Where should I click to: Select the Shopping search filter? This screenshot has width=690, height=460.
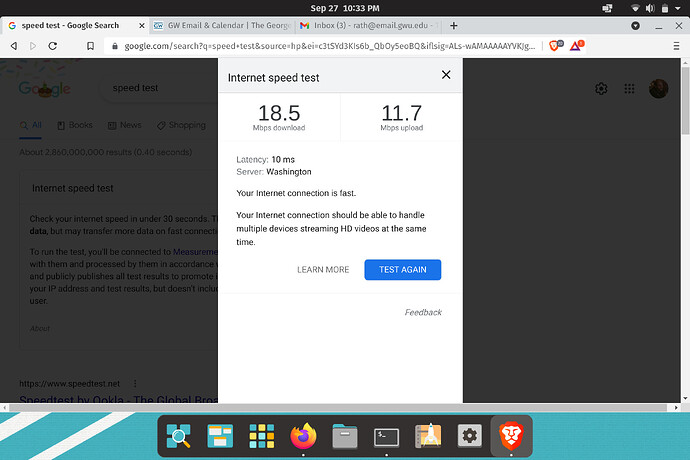[181, 125]
